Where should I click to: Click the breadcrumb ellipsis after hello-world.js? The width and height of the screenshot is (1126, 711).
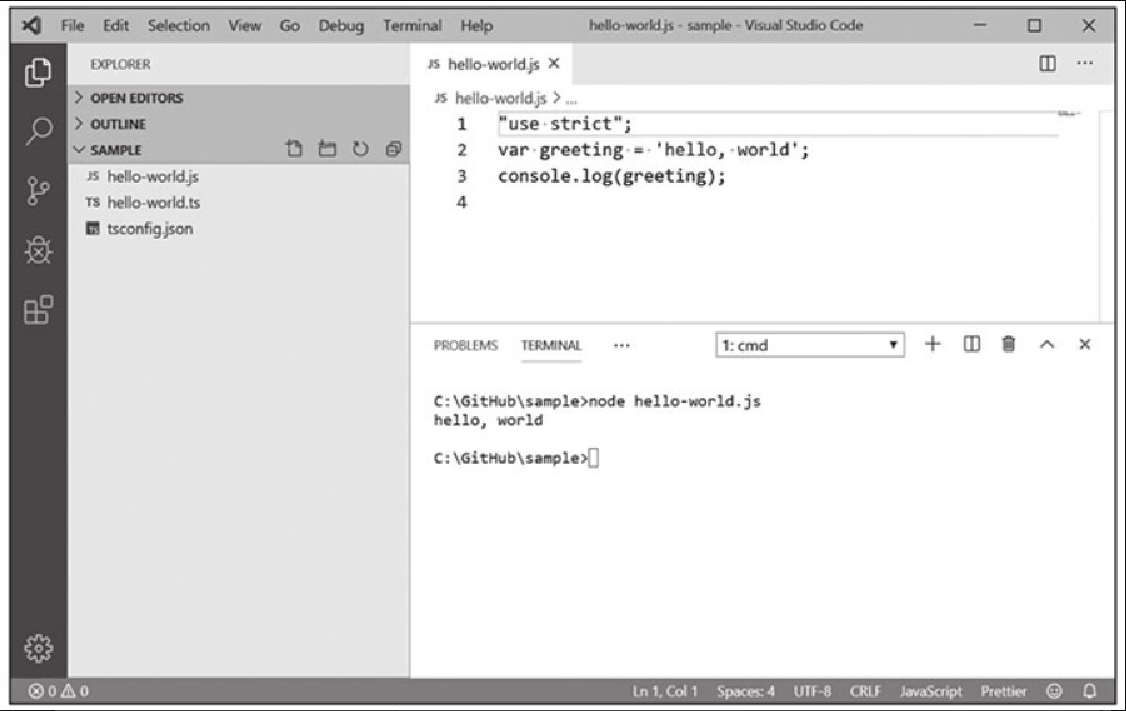pyautogui.click(x=571, y=99)
